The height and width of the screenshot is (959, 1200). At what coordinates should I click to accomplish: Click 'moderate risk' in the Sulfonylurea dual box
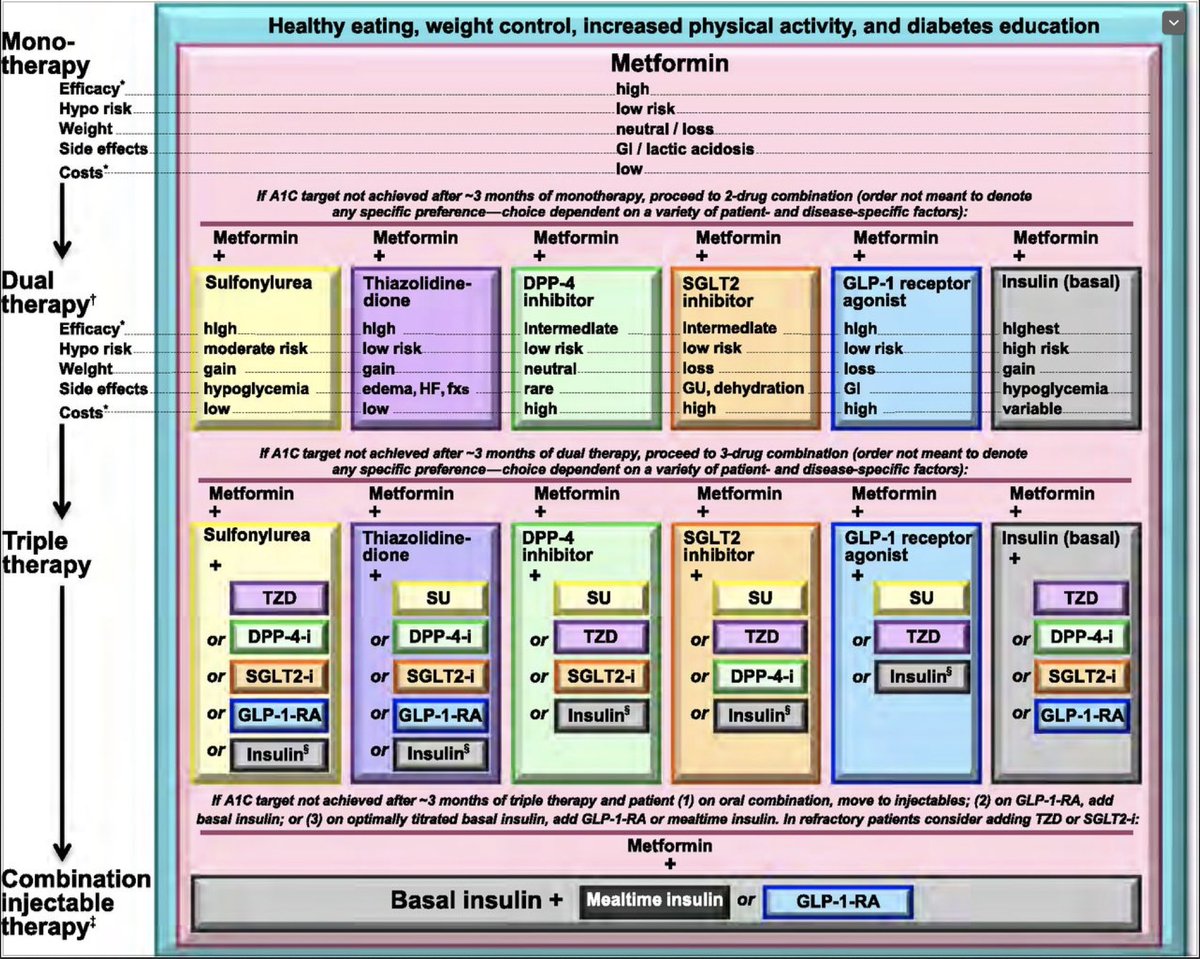coord(256,349)
